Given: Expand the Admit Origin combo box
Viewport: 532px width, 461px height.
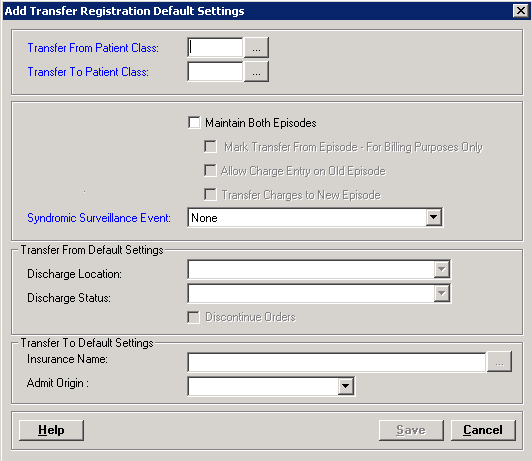Looking at the screenshot, I should coord(346,386).
